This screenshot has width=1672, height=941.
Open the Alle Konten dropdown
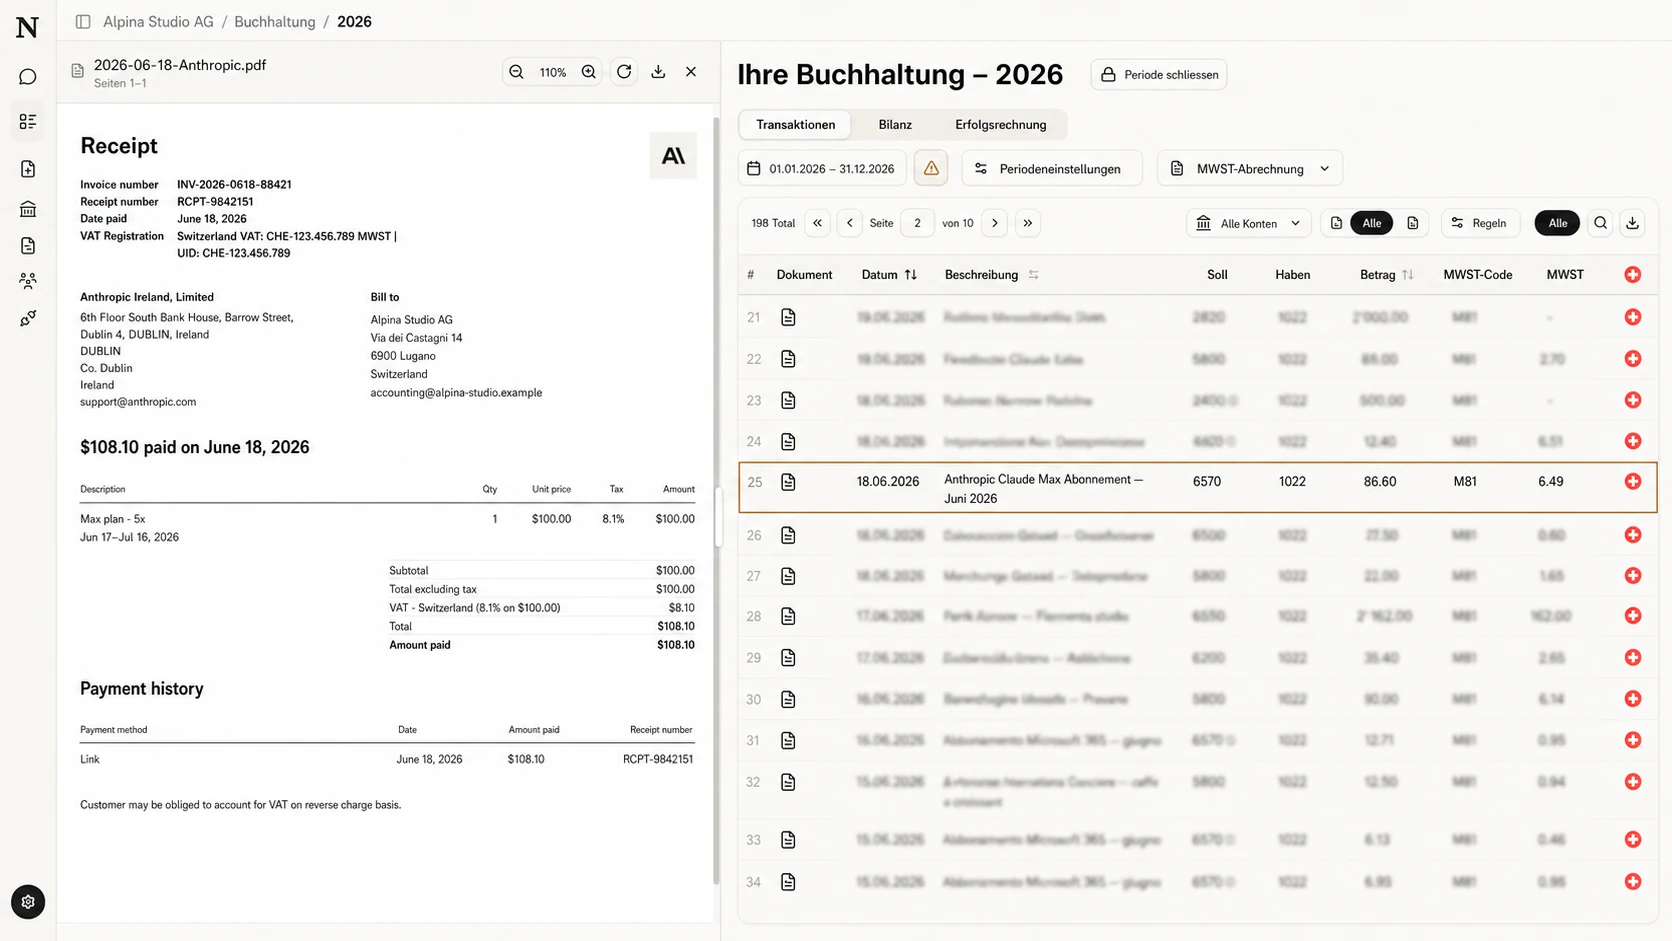coord(1249,223)
